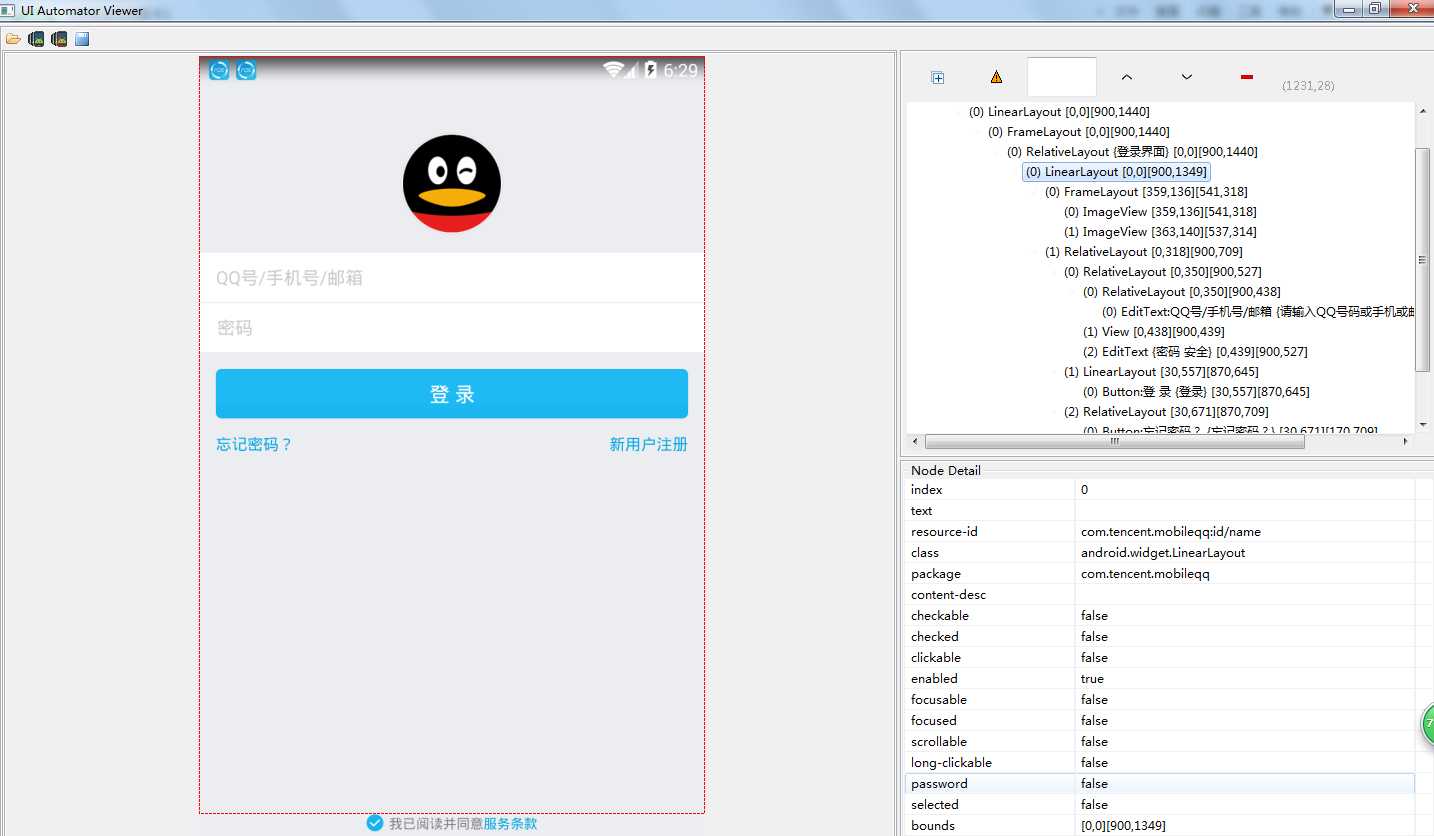Image resolution: width=1434 pixels, height=836 pixels.
Task: Click the expand-all plus icon above the tree
Action: [938, 77]
